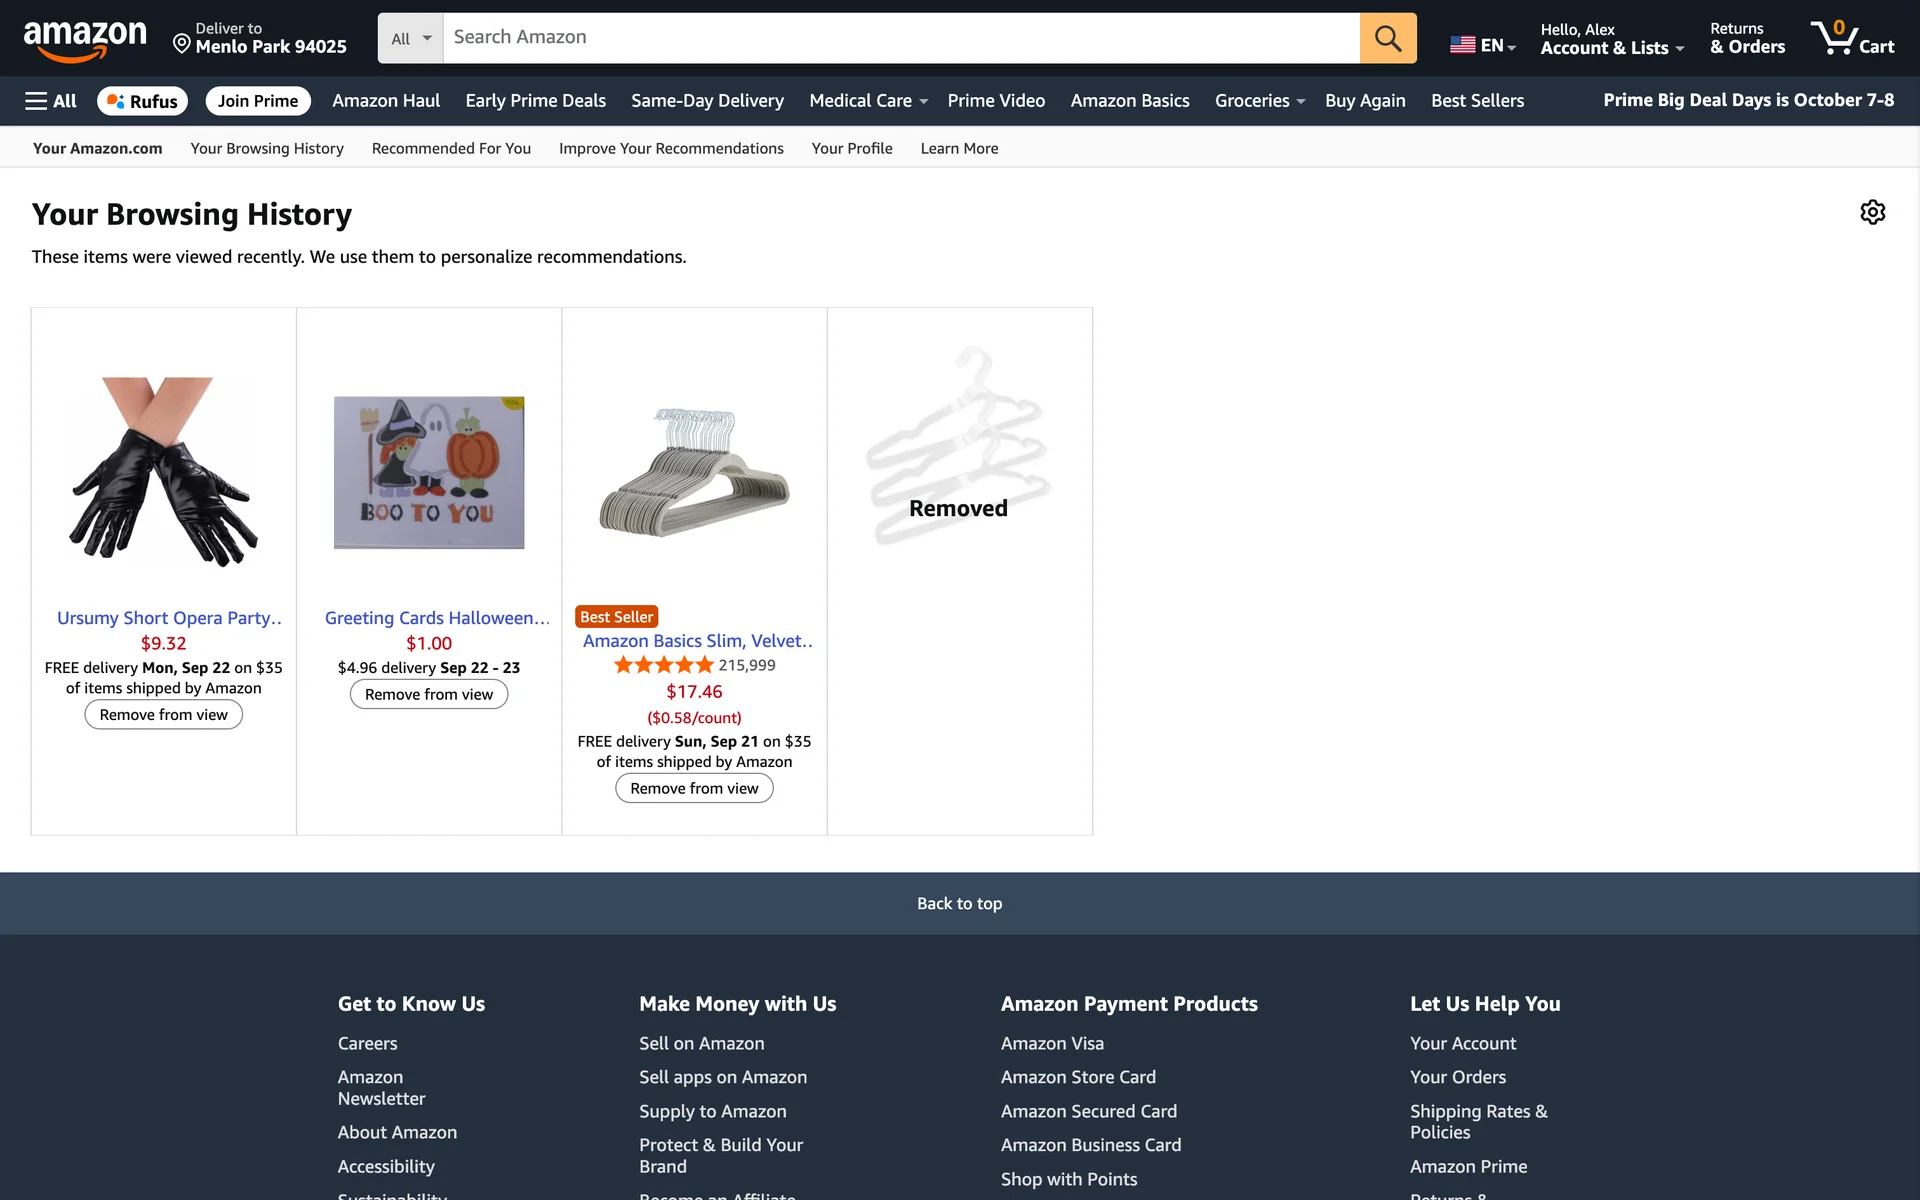Expand the All search category dropdown
Viewport: 1920px width, 1200px height.
coord(410,38)
